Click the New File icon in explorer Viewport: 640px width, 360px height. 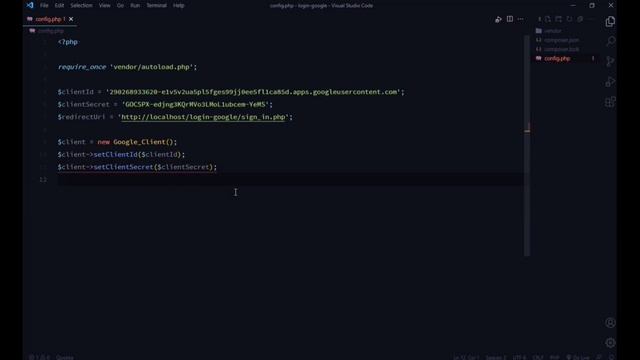point(548,19)
